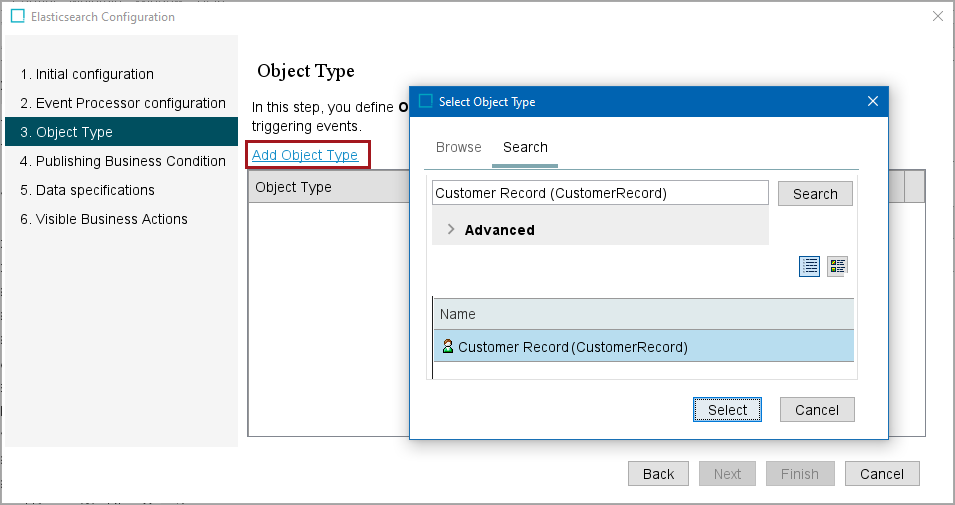Click the Name column header in results
This screenshot has height=505, width=955.
point(644,314)
